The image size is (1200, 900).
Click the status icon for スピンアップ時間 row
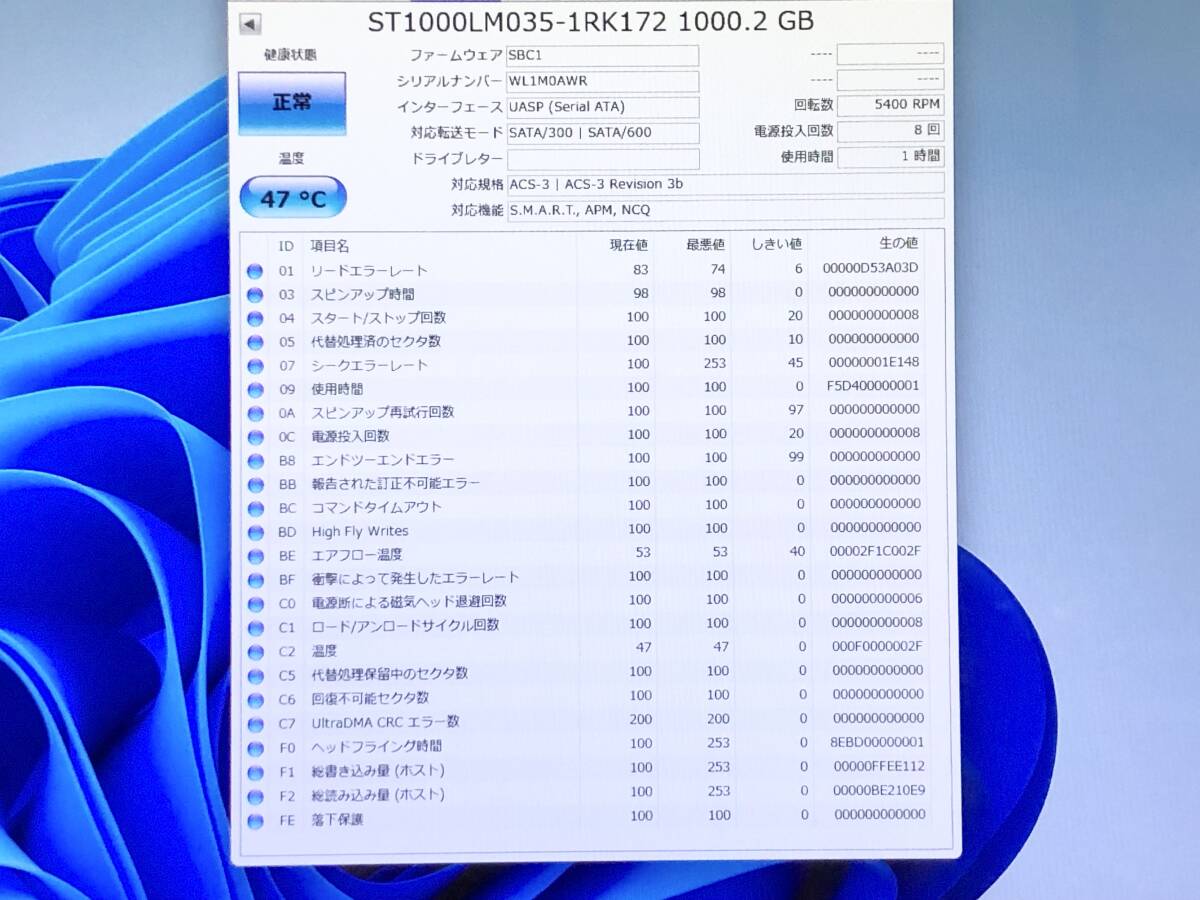coord(254,295)
